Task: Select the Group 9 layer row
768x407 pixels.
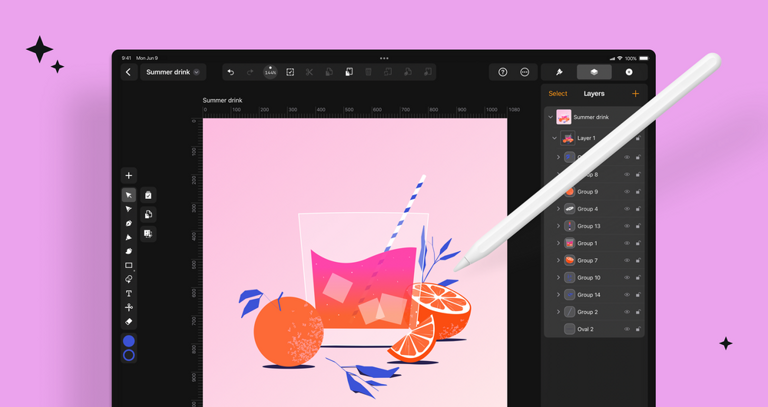Action: [x=594, y=192]
